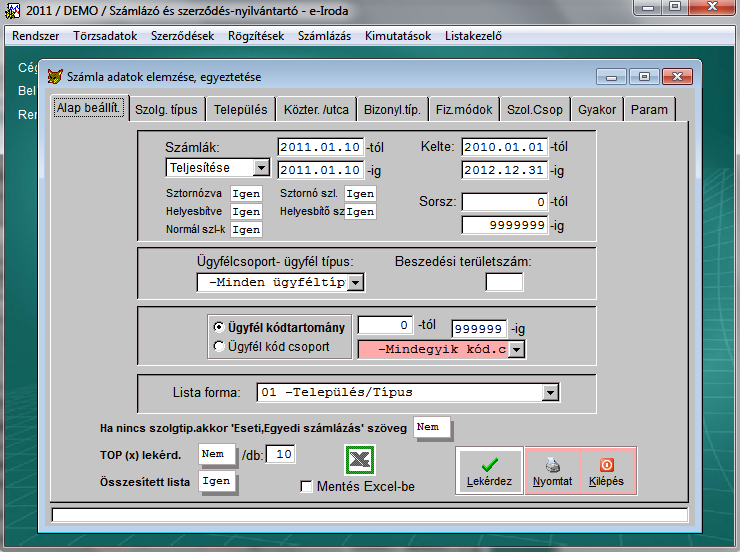Image resolution: width=740 pixels, height=552 pixels.
Task: Toggle the Összesített lista Igen value
Action: [217, 481]
